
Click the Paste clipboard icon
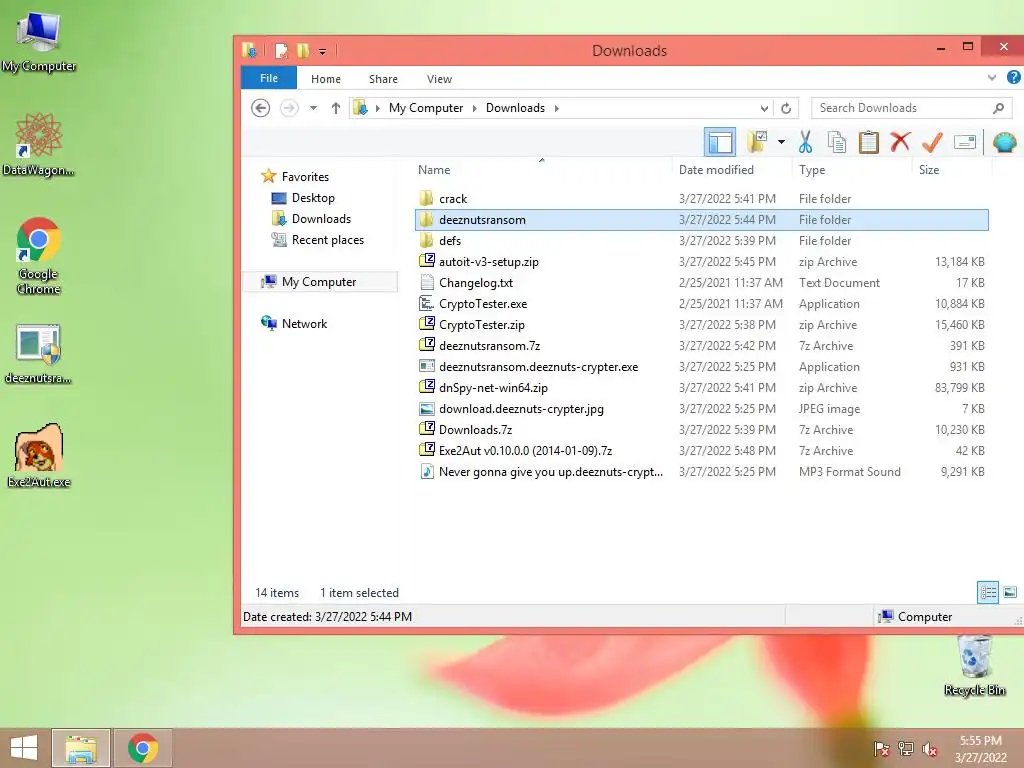pyautogui.click(x=869, y=142)
